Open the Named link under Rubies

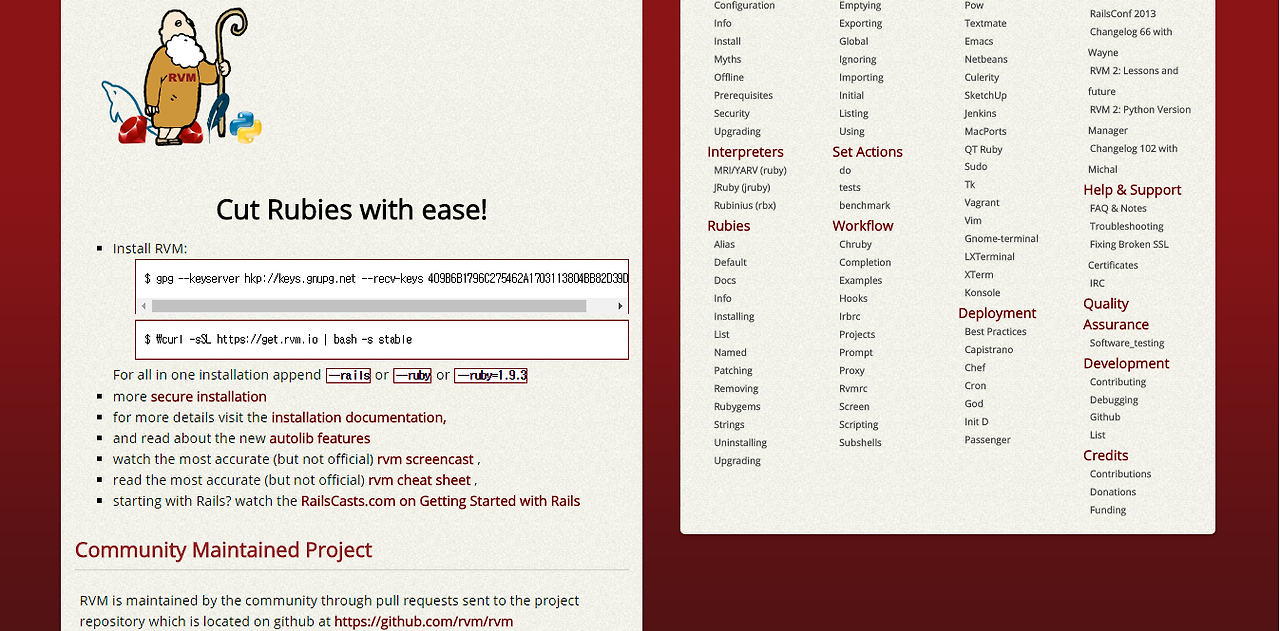tap(730, 353)
